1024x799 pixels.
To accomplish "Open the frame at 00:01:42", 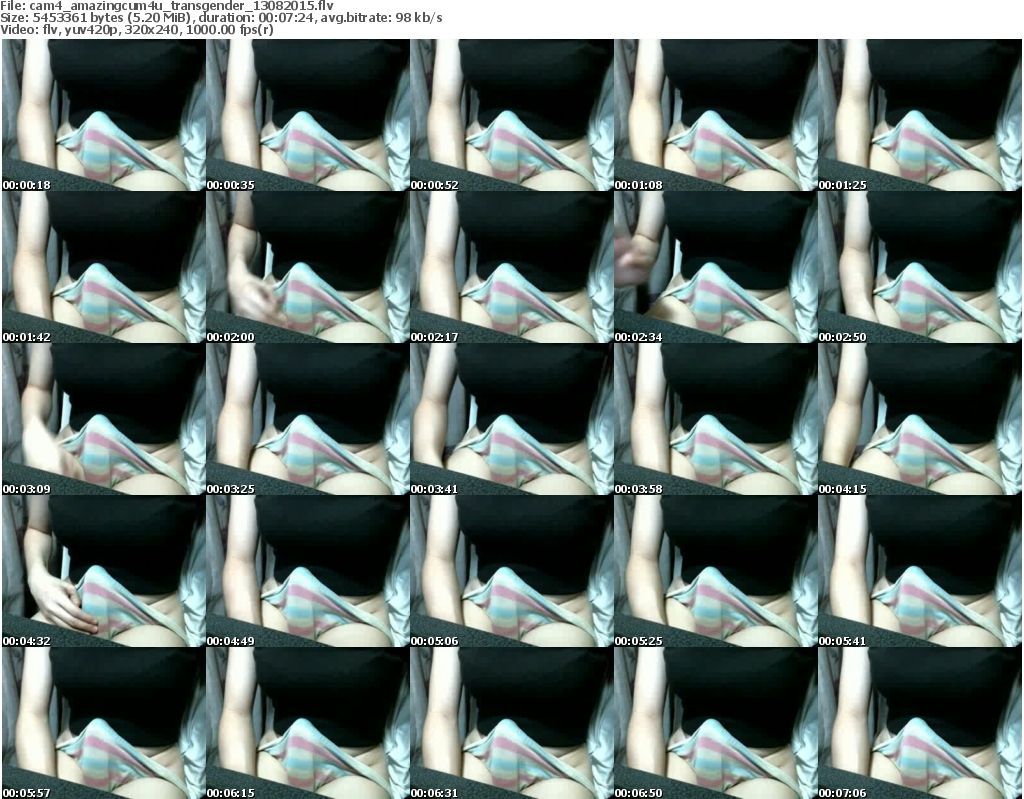I will [x=104, y=267].
